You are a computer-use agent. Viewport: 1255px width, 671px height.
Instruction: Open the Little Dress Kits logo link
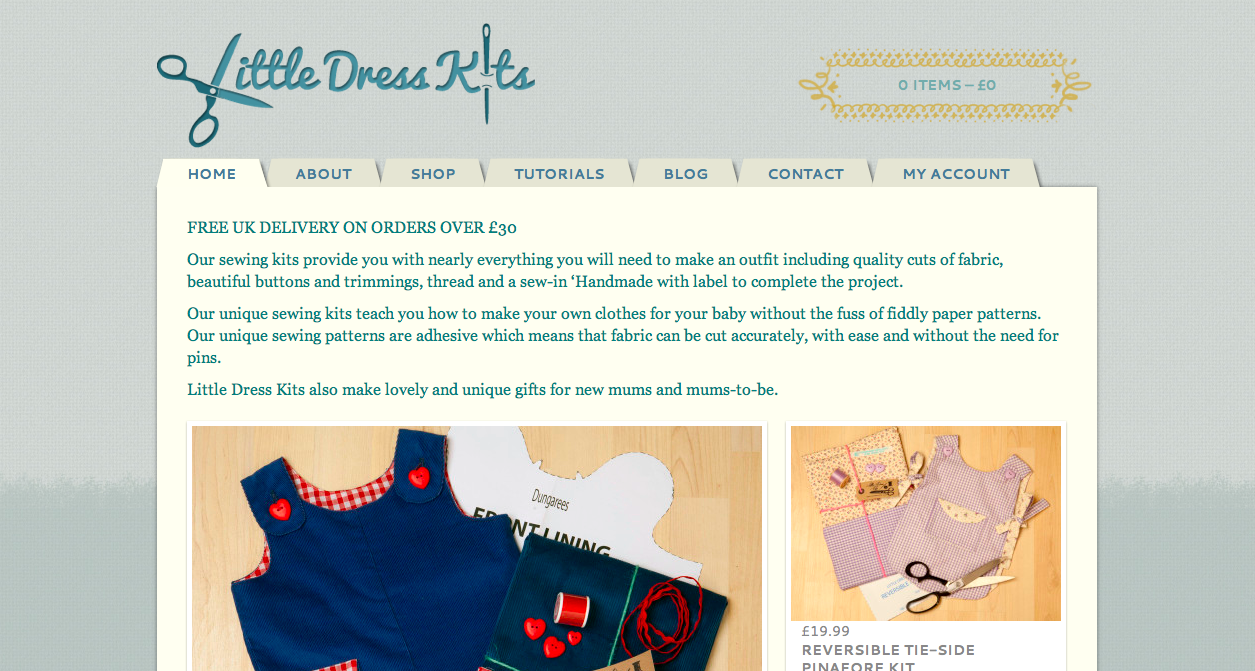pyautogui.click(x=346, y=86)
